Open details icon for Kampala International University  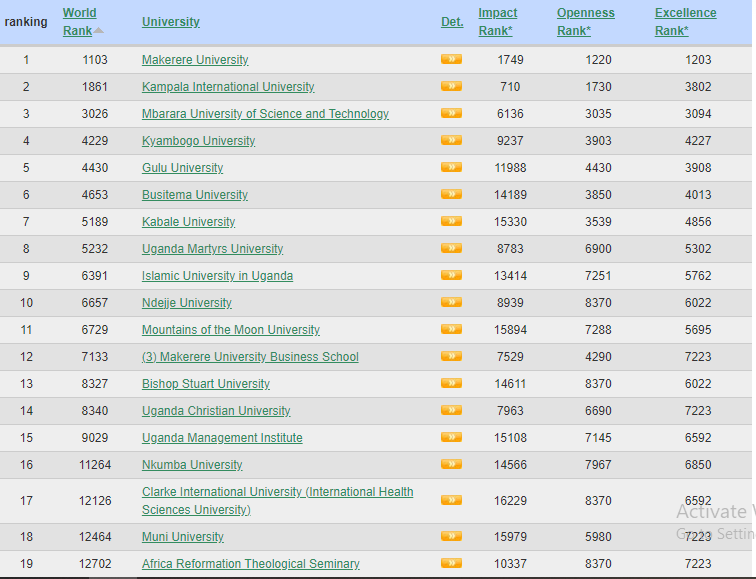pyautogui.click(x=451, y=86)
